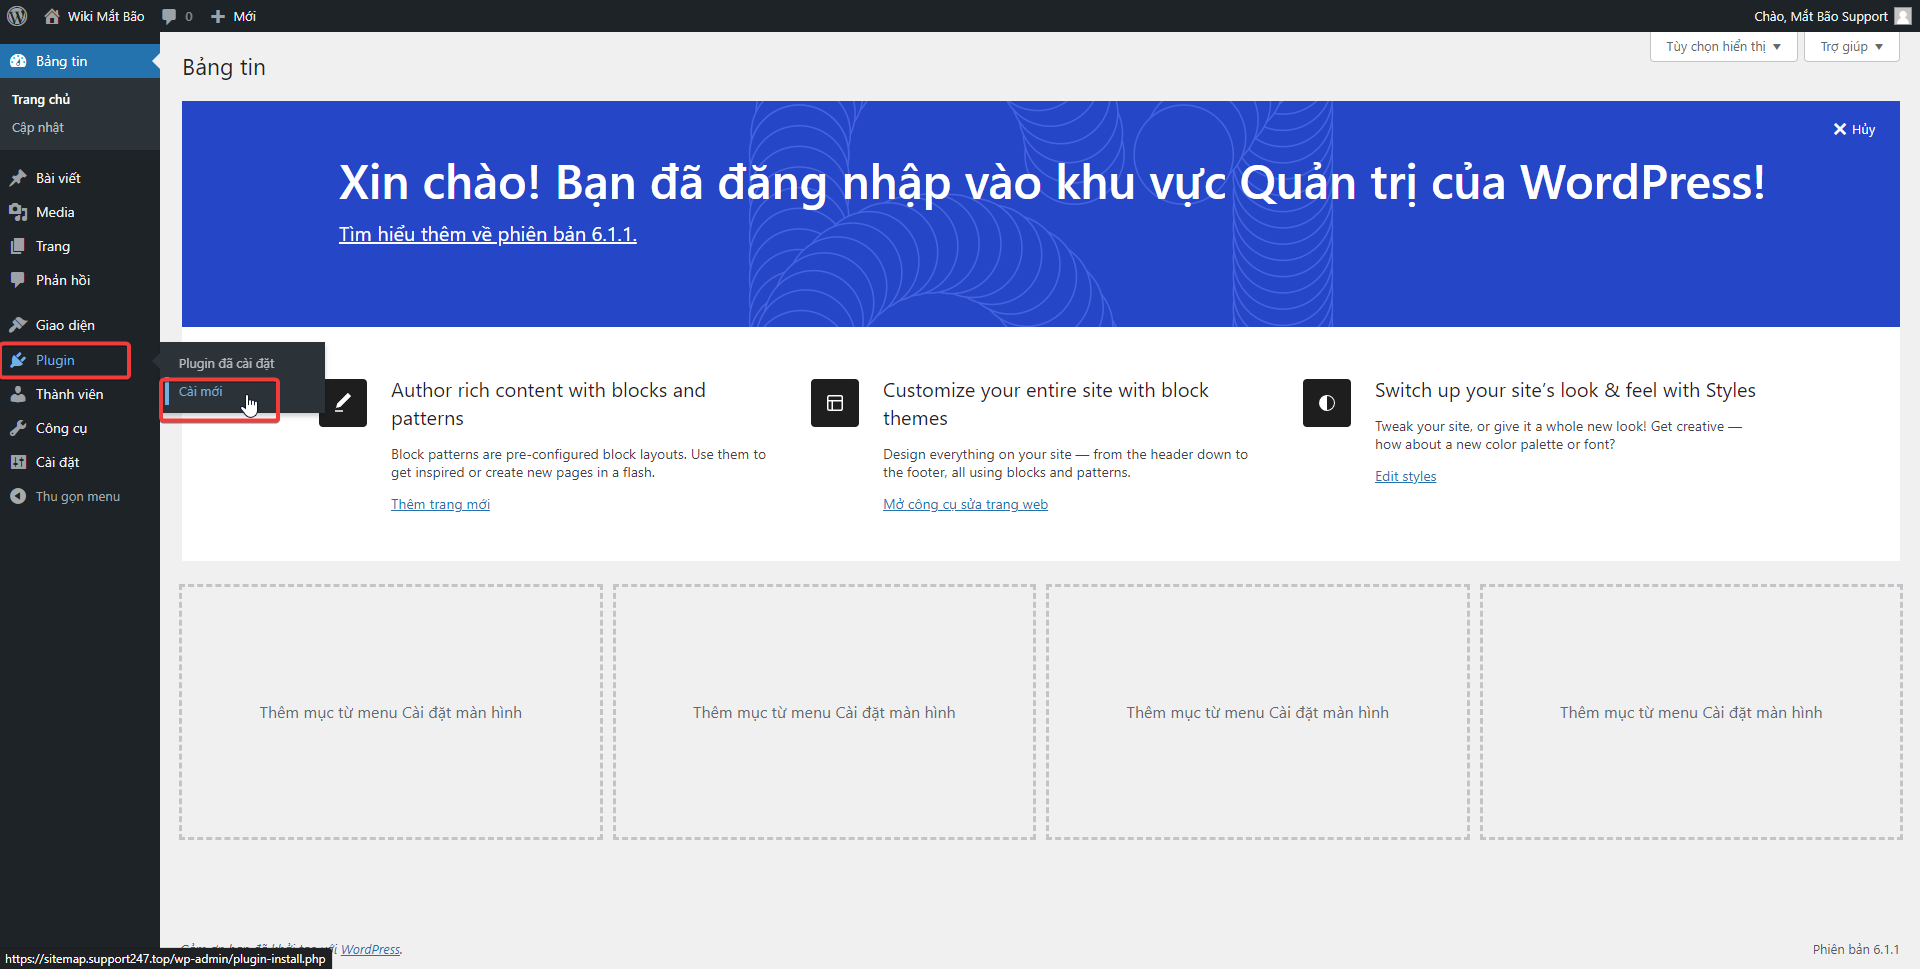Click the Phiên bản 6.1.1 footer text
The width and height of the screenshot is (1920, 969).
pos(1855,949)
